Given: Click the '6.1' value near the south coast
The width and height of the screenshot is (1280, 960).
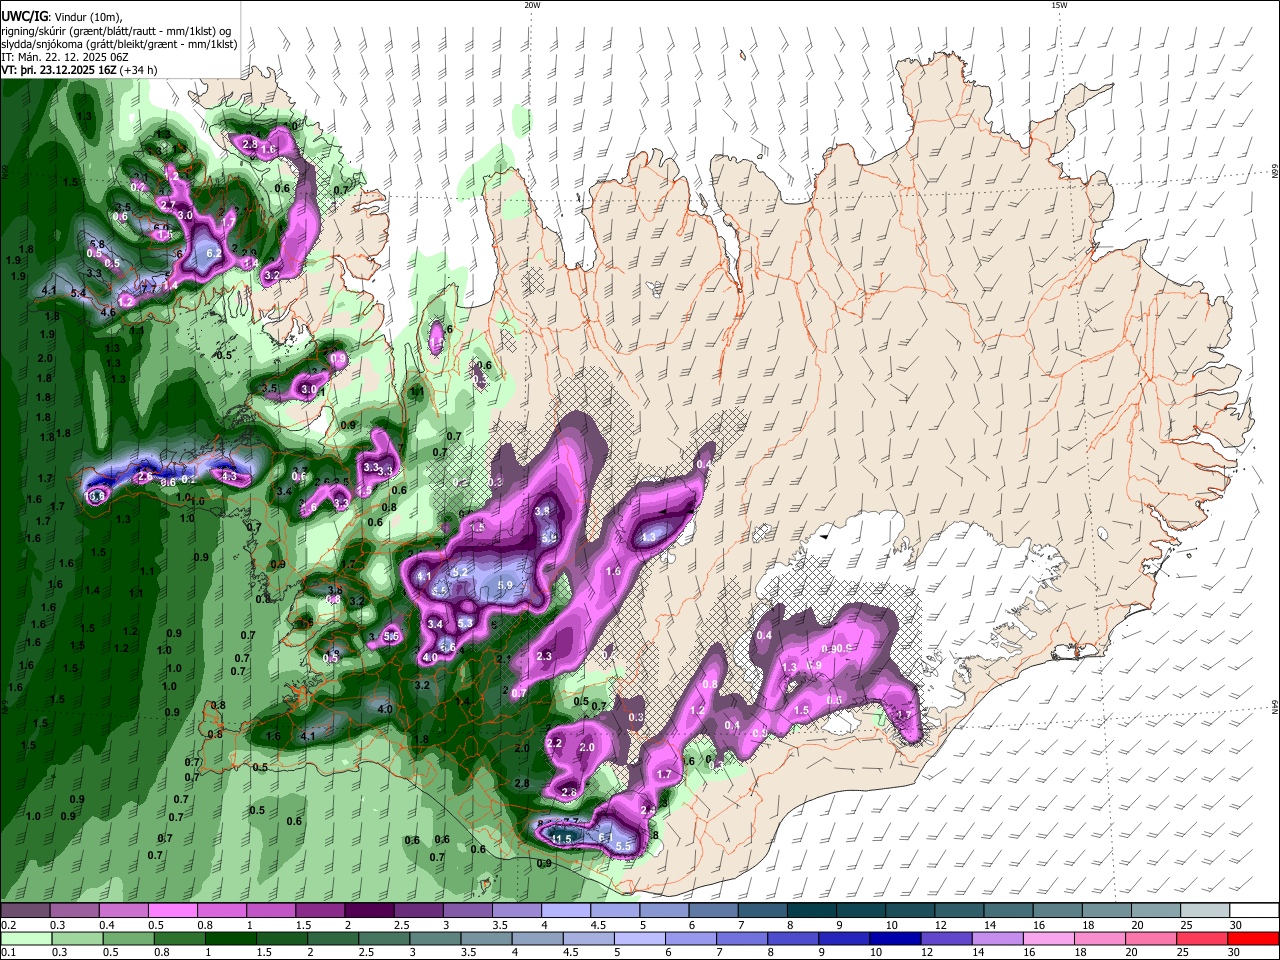Looking at the screenshot, I should [x=605, y=837].
